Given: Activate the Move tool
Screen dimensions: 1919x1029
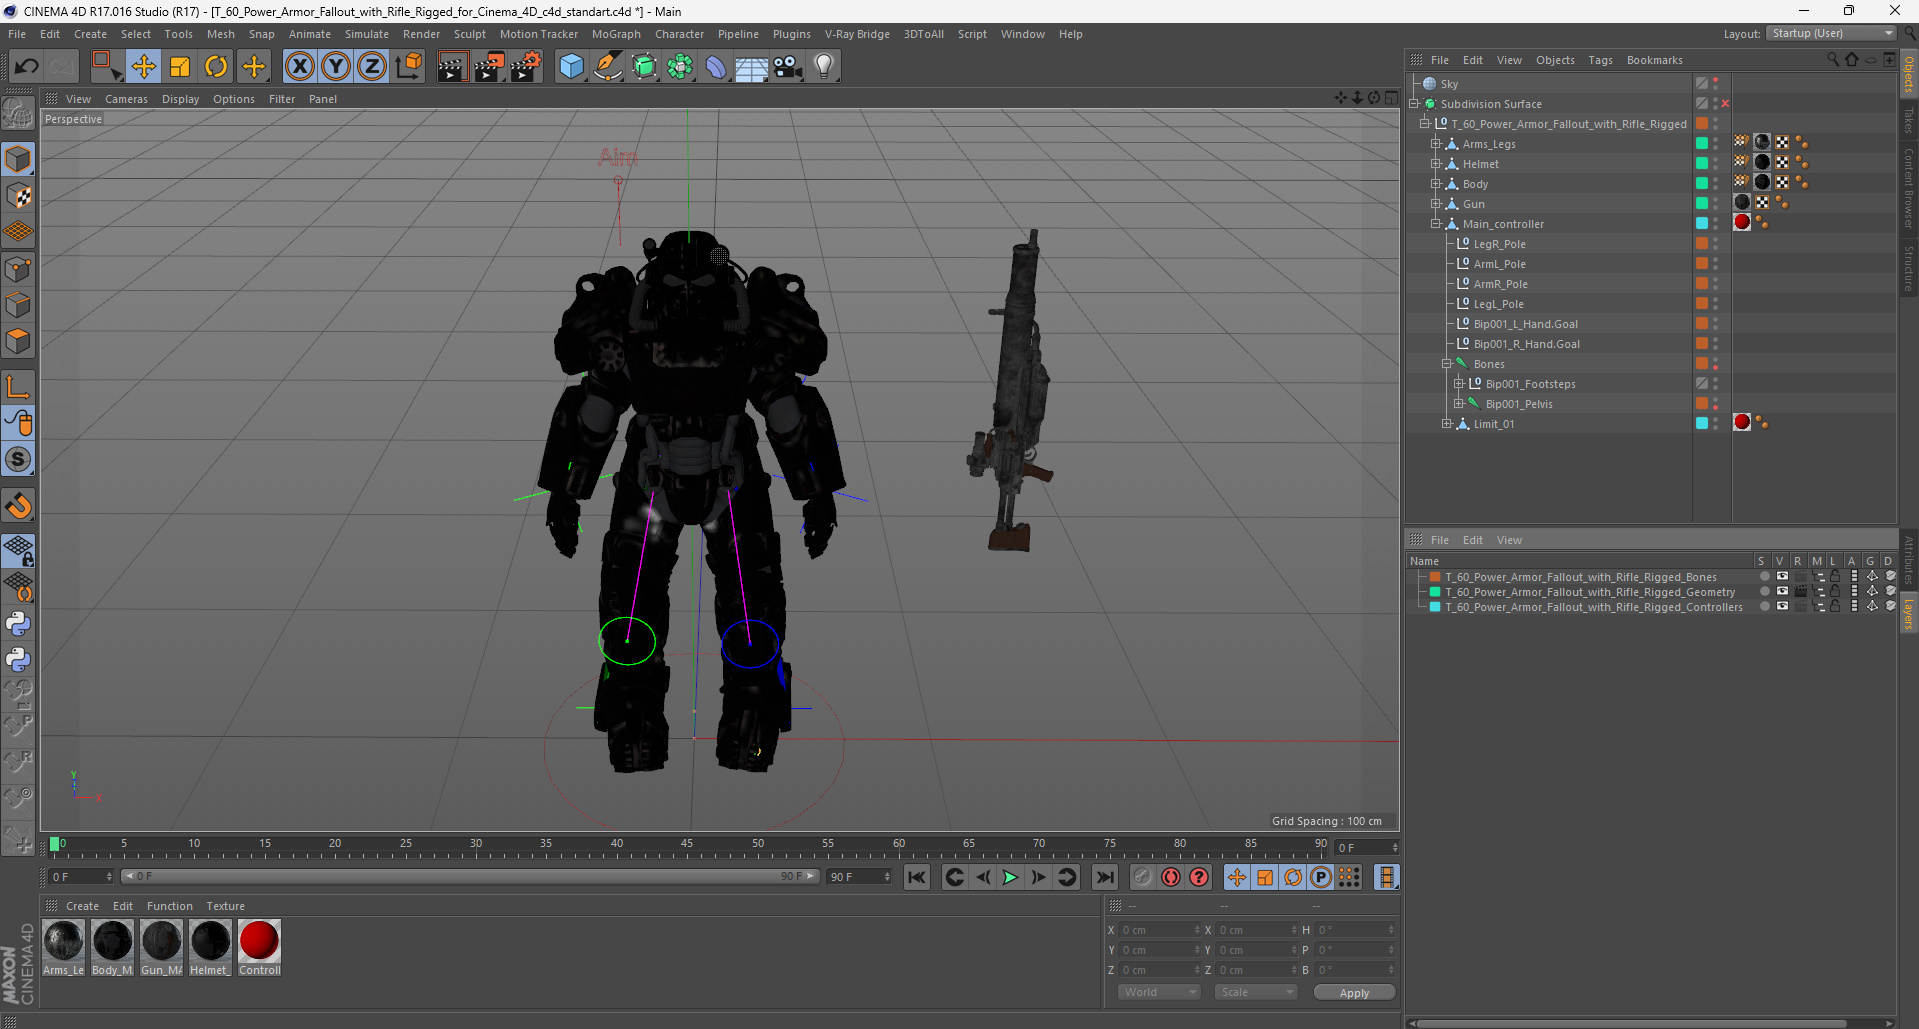Looking at the screenshot, I should point(144,67).
